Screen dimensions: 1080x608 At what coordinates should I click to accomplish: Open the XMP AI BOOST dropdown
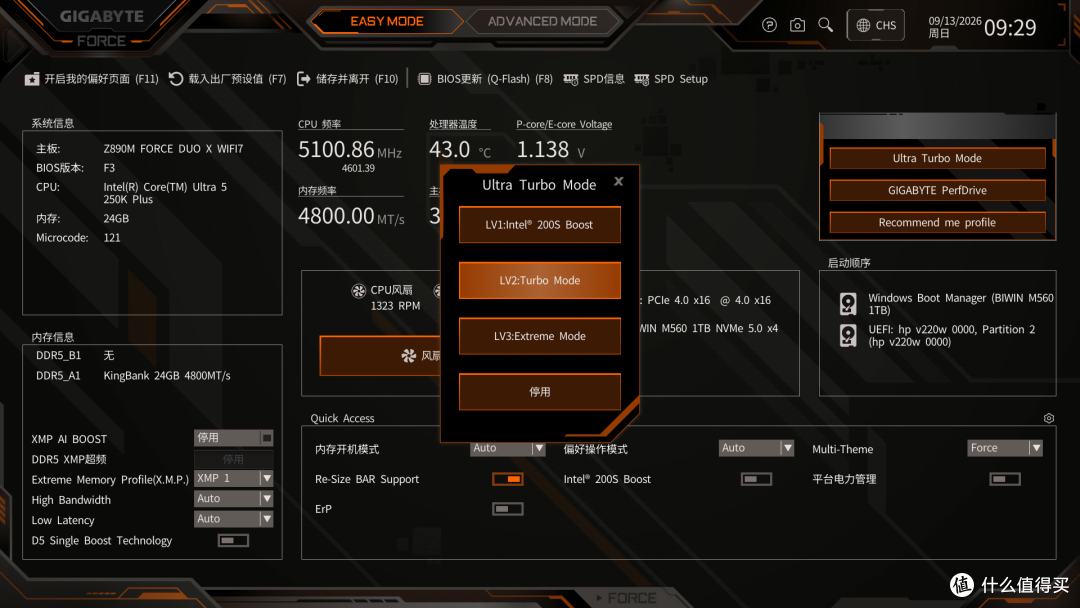click(233, 438)
